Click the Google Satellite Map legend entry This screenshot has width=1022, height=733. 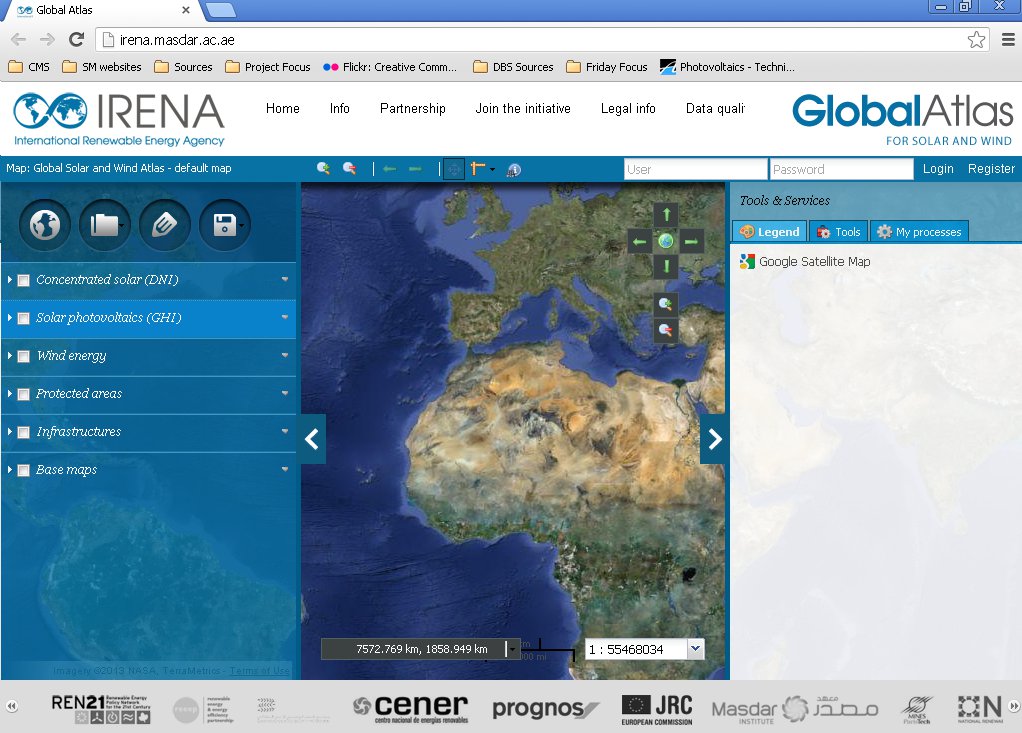806,261
